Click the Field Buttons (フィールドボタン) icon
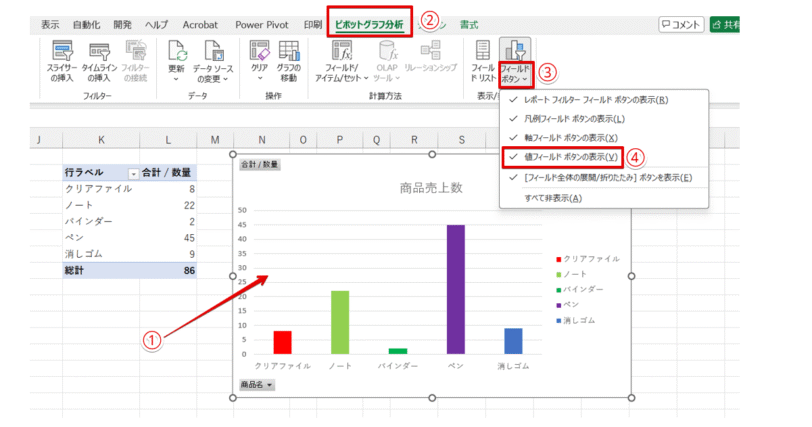The height and width of the screenshot is (427, 812). click(515, 51)
